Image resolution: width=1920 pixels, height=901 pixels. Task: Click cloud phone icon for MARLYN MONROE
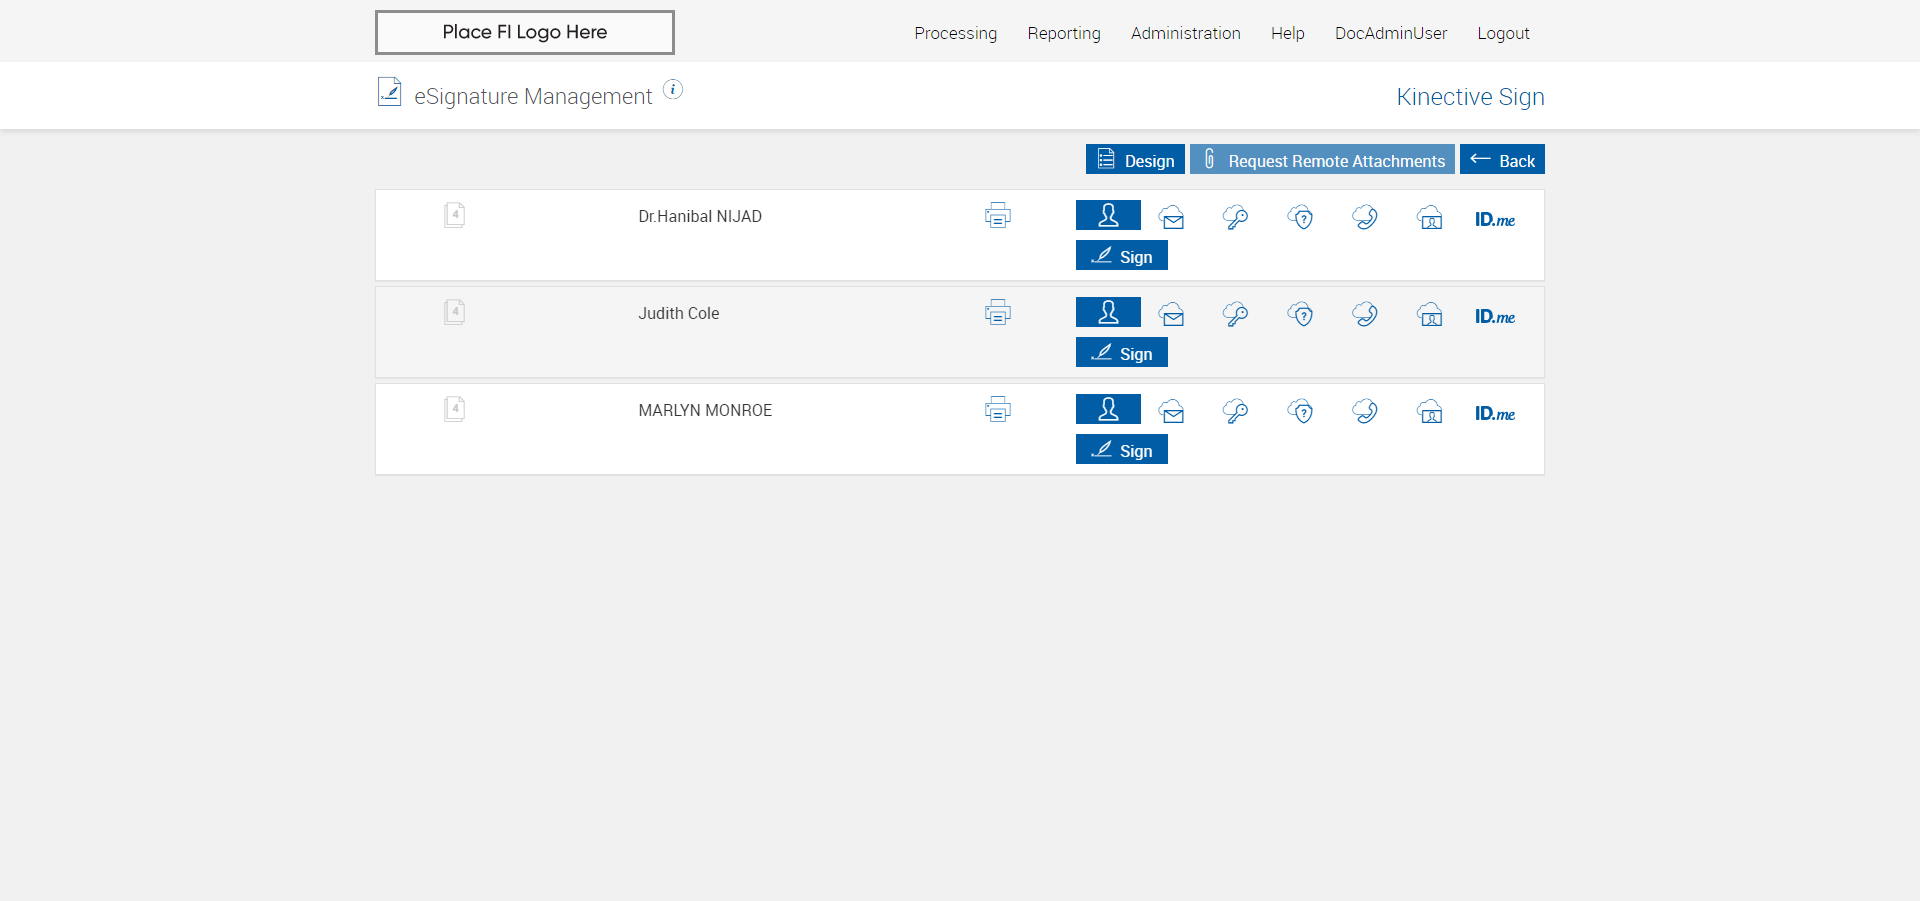[1364, 411]
